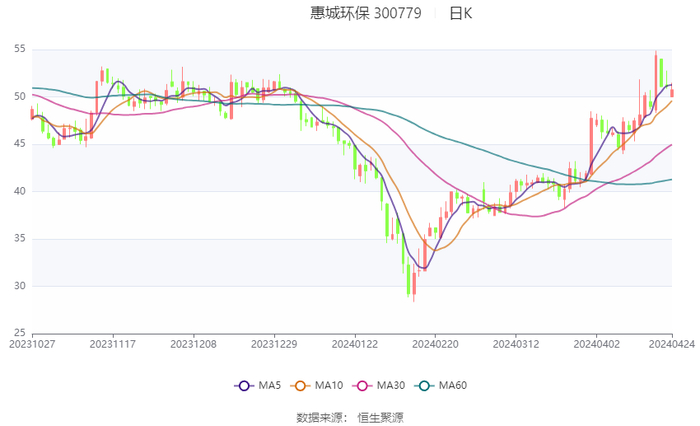Click the 40 price label on the y-axis
This screenshot has height=426, width=700.
19,191
